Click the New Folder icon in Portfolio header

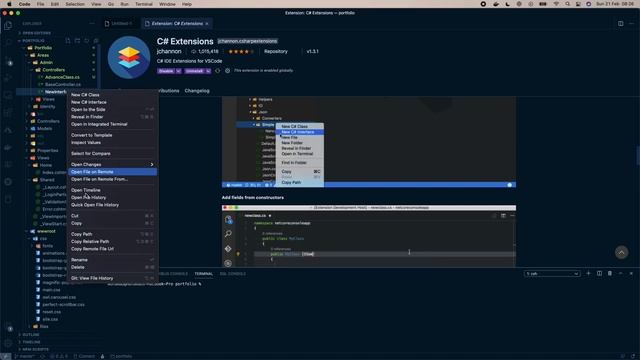77,41
